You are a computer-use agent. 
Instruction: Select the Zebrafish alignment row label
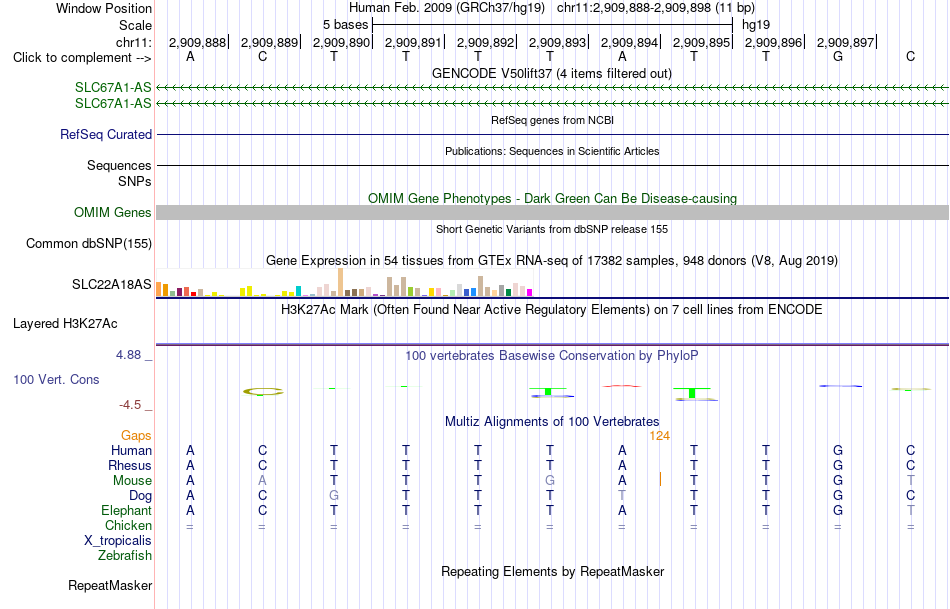(x=125, y=555)
